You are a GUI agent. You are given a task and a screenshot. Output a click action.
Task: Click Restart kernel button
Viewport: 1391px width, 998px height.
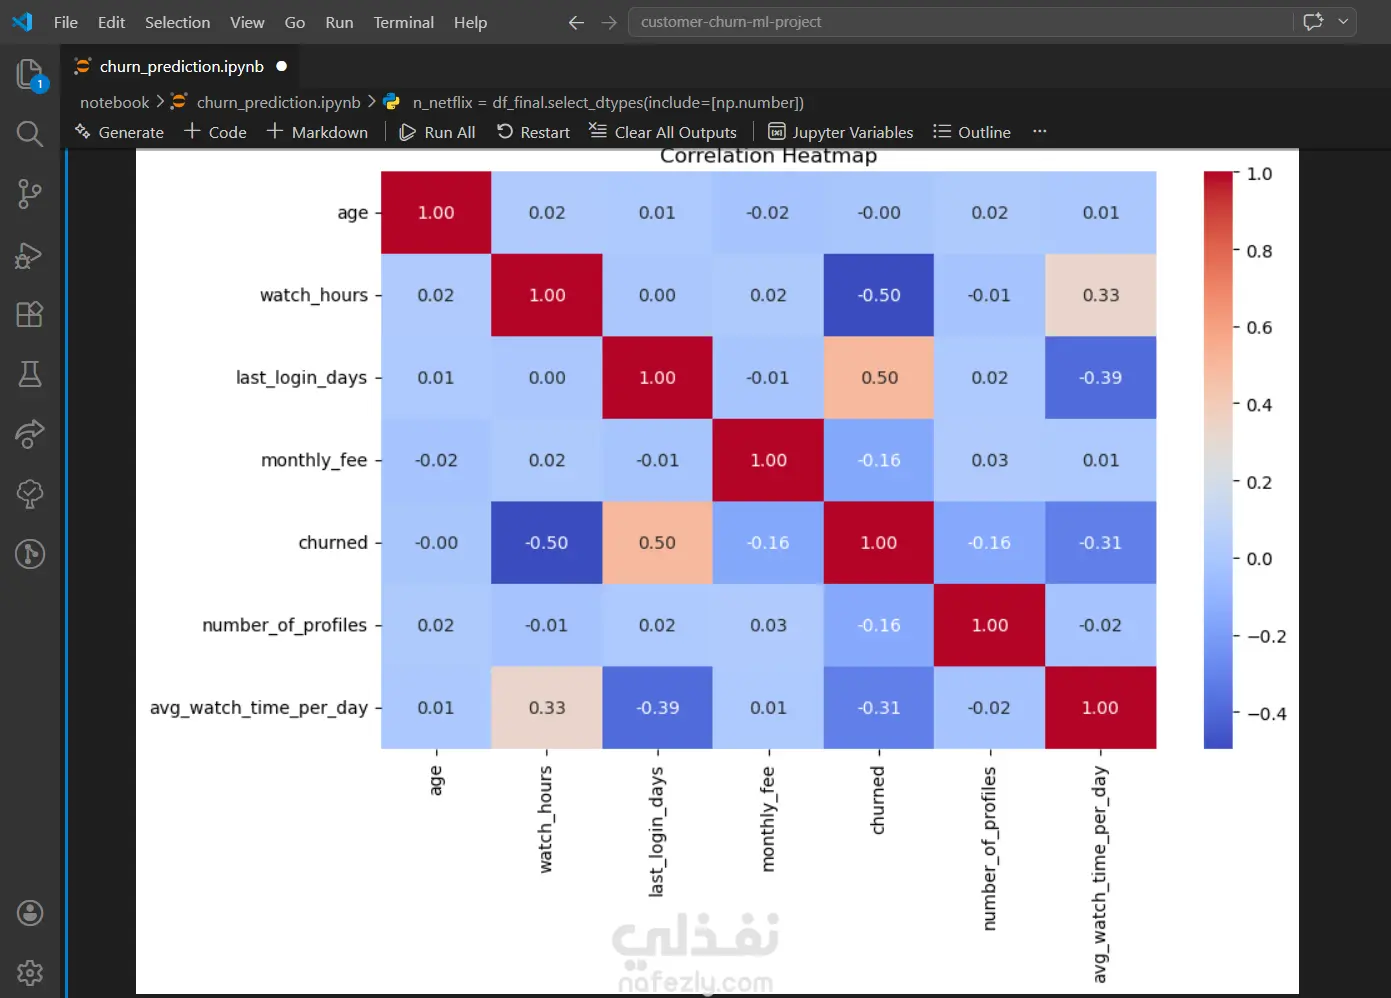pyautogui.click(x=533, y=132)
